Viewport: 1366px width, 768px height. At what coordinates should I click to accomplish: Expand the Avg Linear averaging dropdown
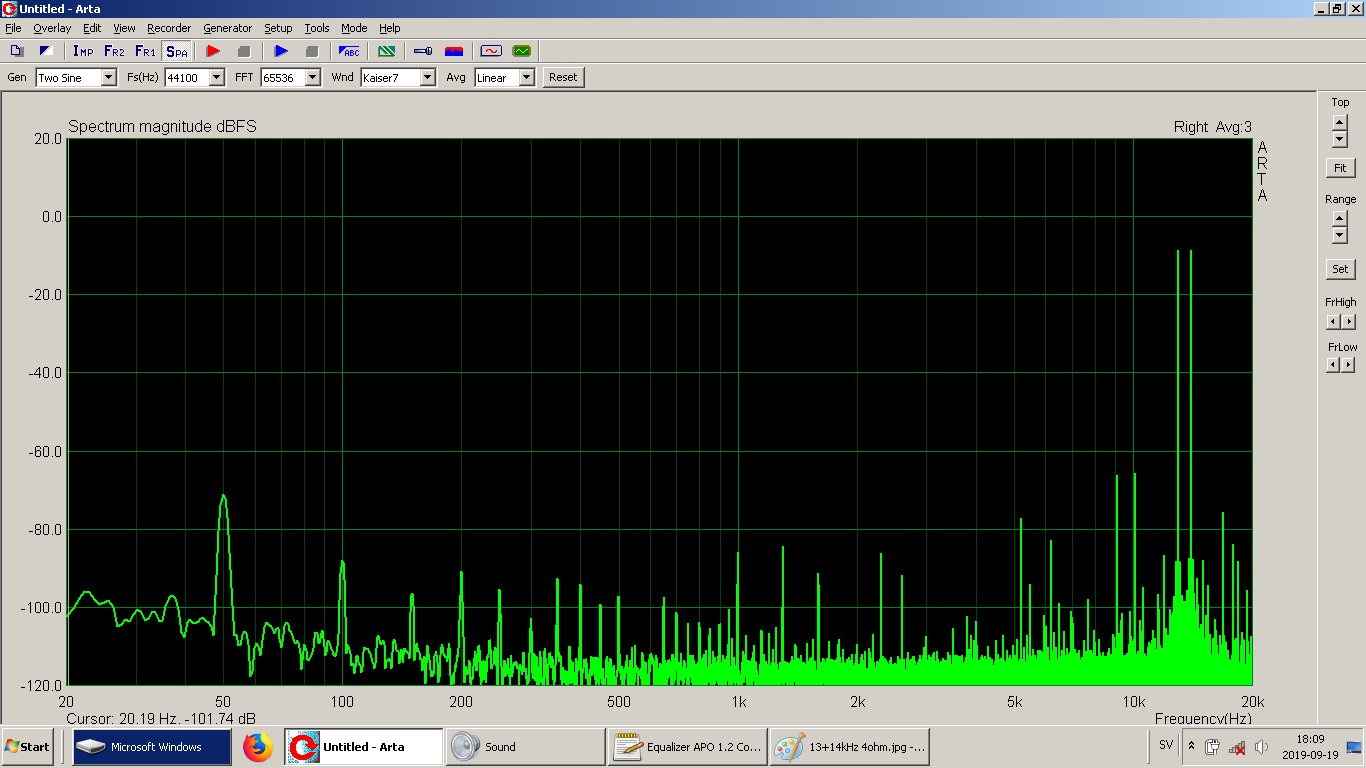coord(526,77)
